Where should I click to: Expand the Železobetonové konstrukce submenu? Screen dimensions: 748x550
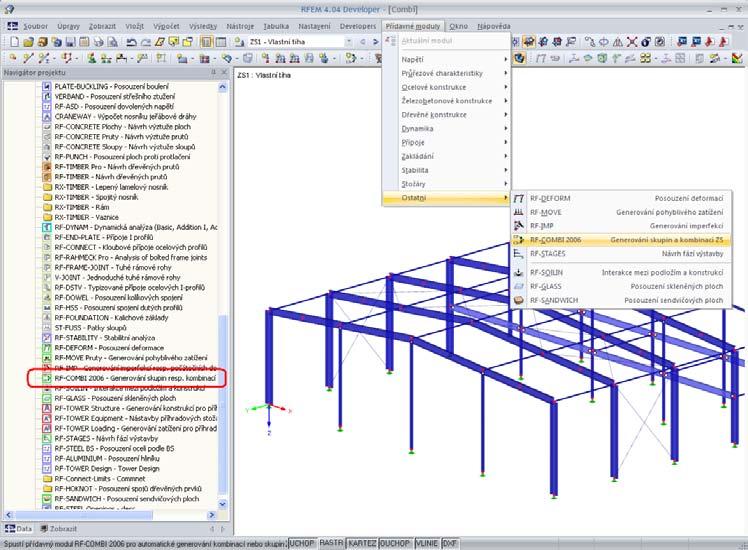pyautogui.click(x=447, y=101)
